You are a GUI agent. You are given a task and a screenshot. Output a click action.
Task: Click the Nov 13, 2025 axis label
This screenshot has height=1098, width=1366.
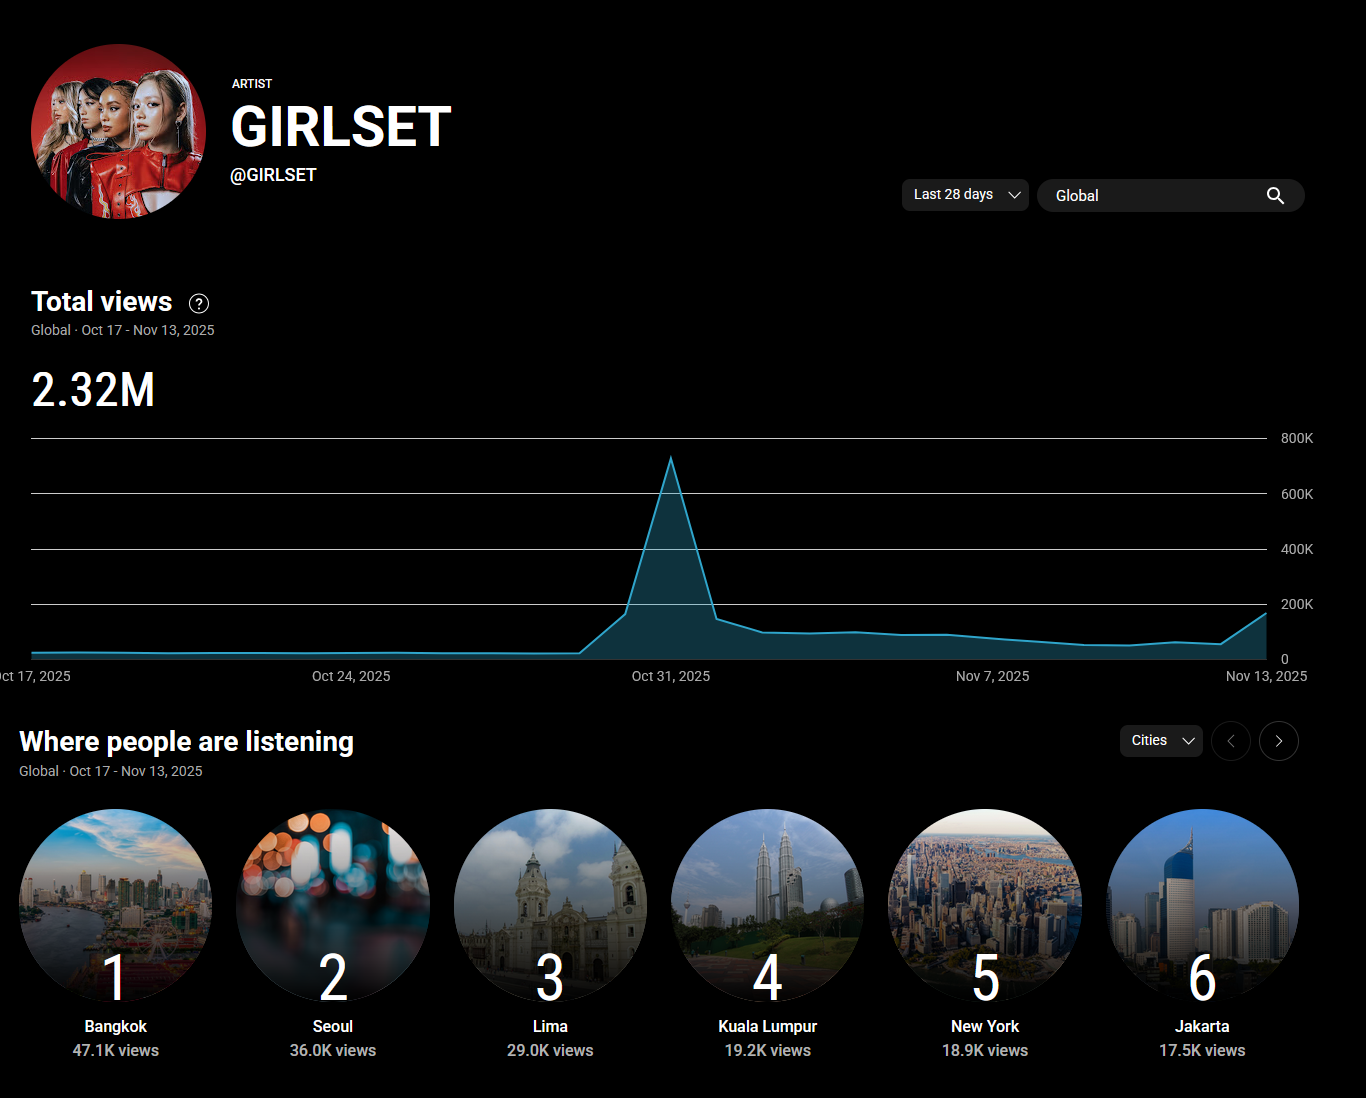tap(1266, 676)
